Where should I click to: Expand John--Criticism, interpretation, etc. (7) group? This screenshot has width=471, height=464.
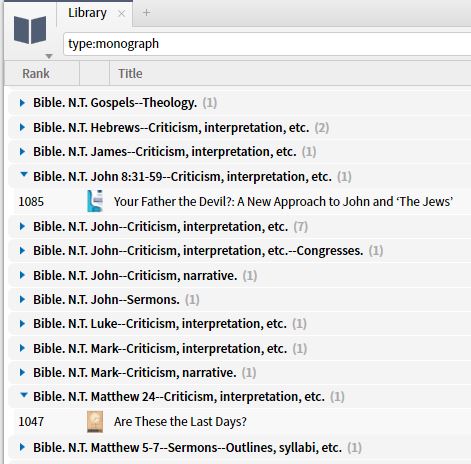(x=22, y=226)
